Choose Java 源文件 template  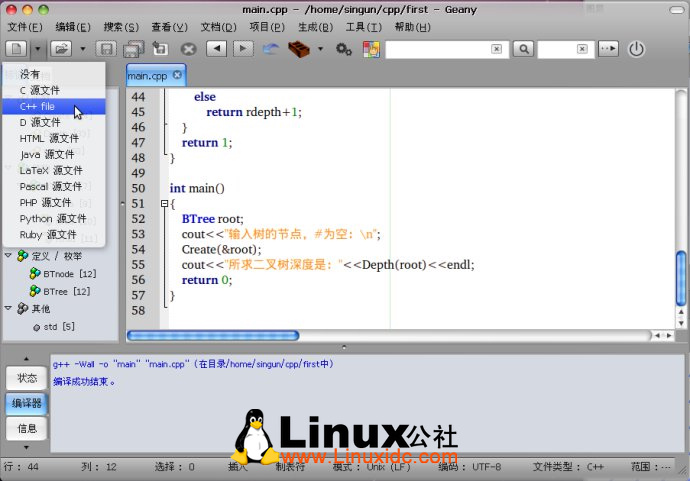tap(54, 154)
